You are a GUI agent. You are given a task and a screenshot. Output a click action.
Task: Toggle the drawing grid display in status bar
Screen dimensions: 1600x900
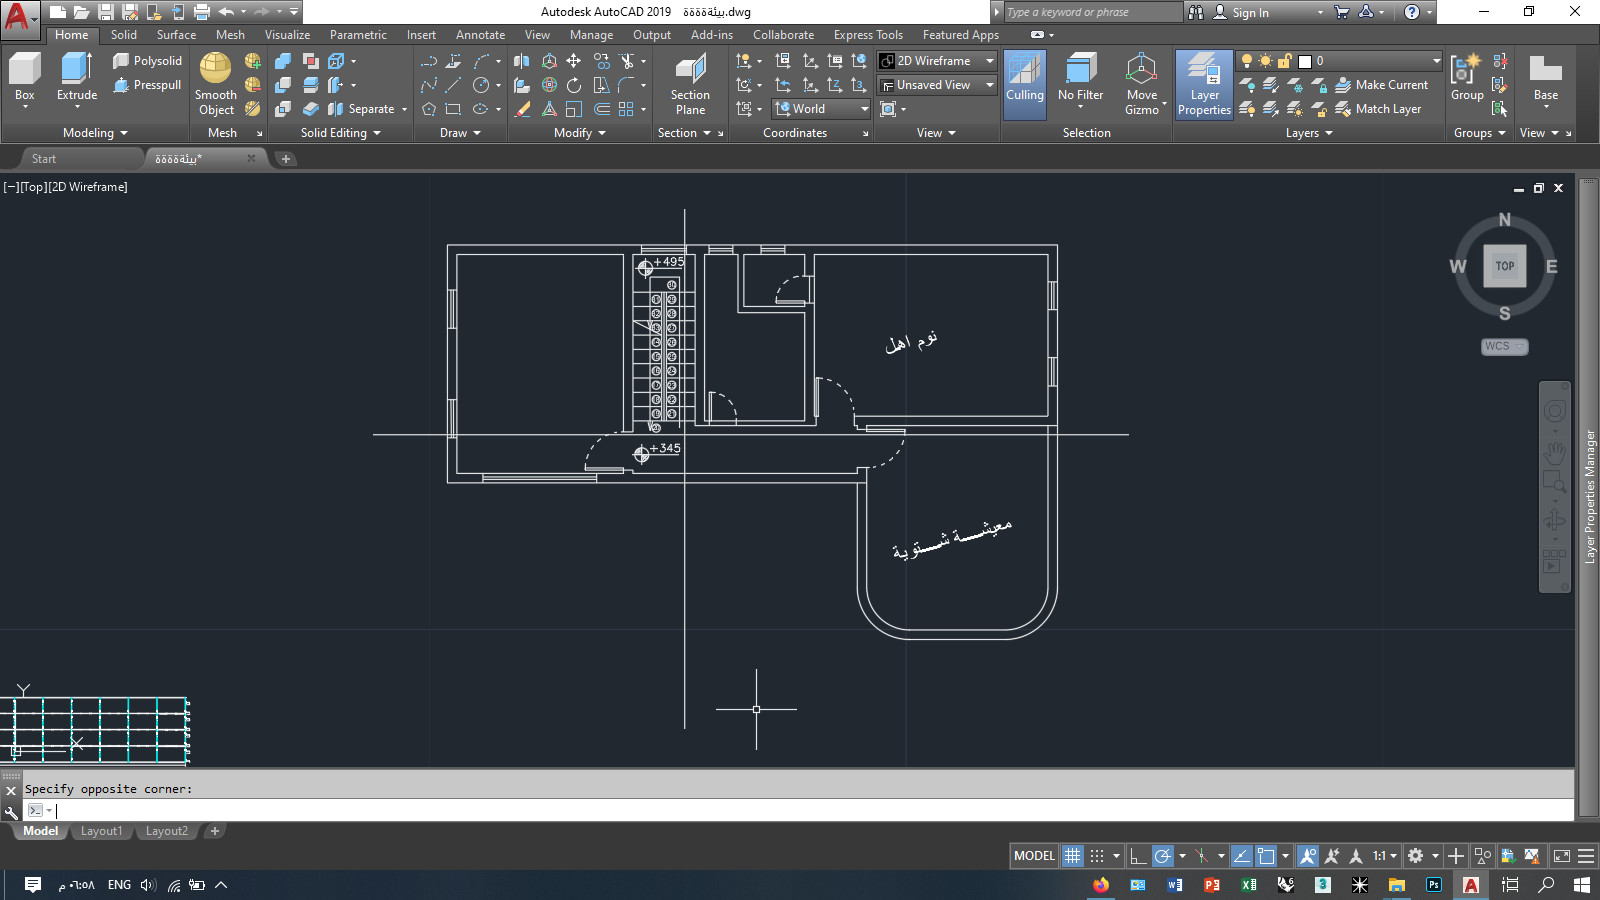1072,856
